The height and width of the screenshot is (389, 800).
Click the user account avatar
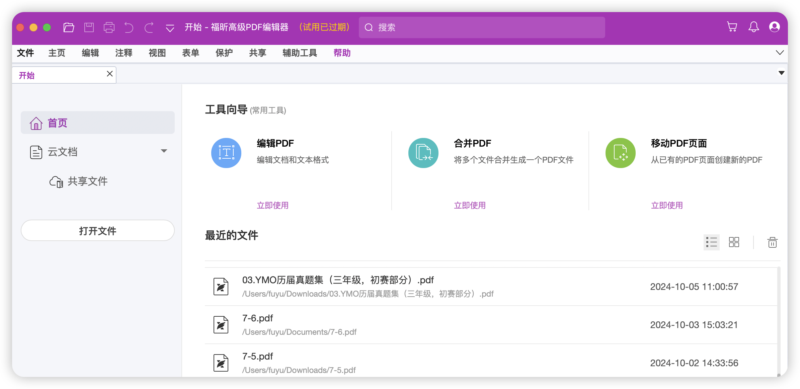coord(774,27)
